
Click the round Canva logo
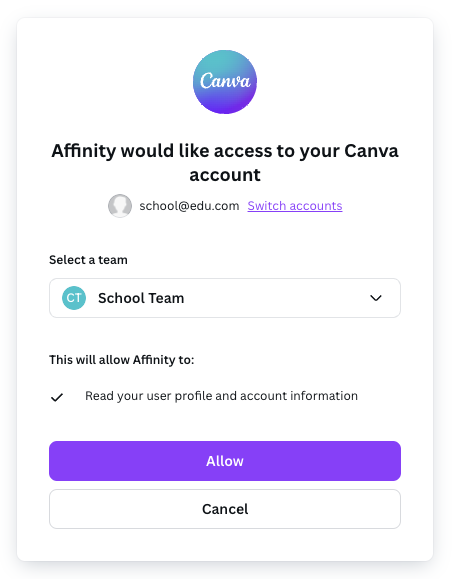click(225, 82)
